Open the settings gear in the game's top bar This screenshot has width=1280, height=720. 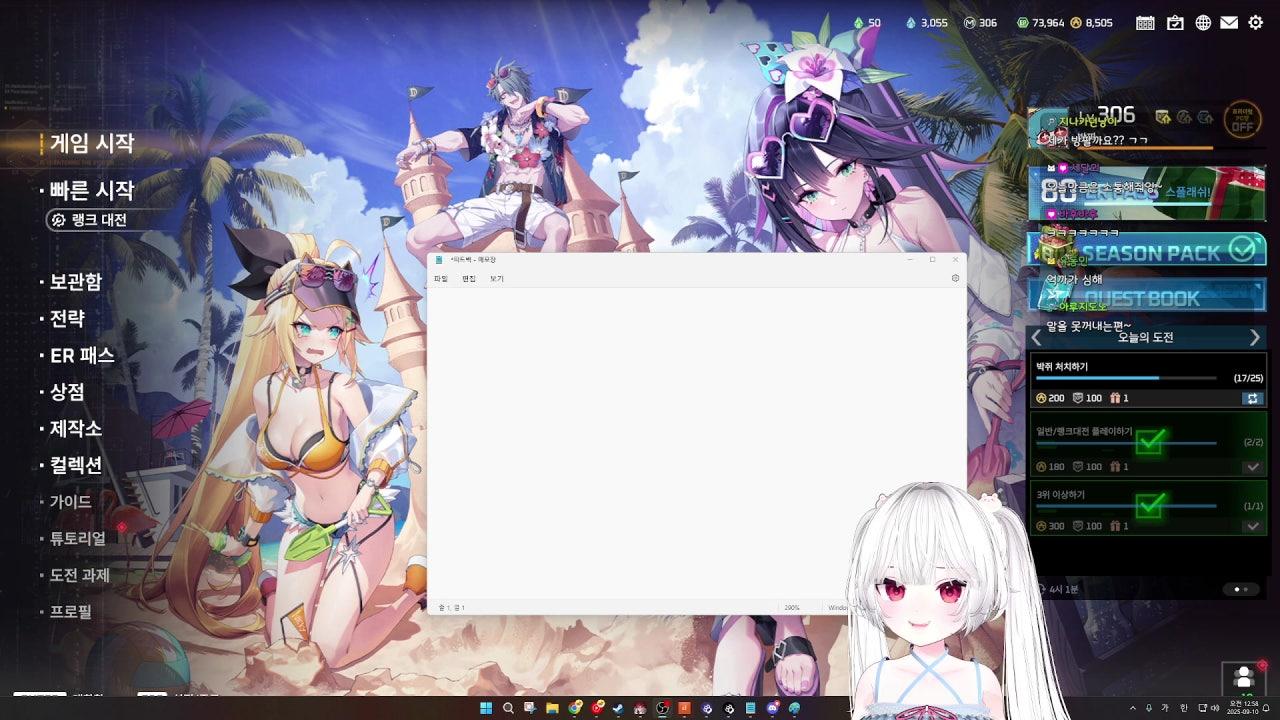(x=1256, y=22)
